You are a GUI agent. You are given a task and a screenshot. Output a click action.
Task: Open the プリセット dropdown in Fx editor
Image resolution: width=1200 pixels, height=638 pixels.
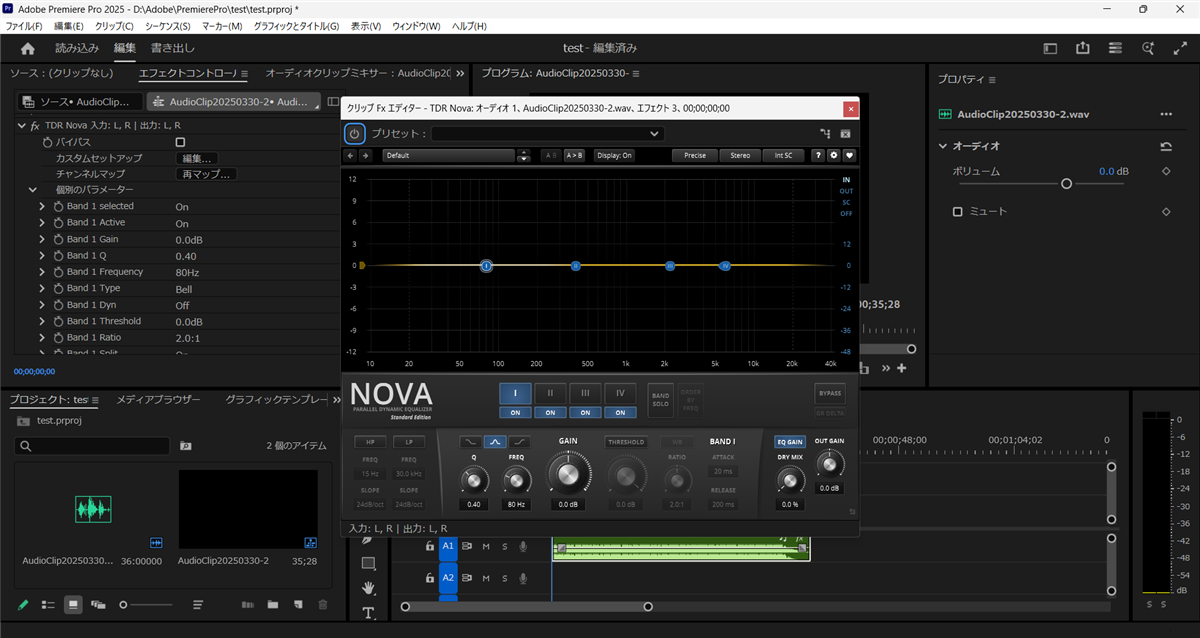pyautogui.click(x=548, y=133)
